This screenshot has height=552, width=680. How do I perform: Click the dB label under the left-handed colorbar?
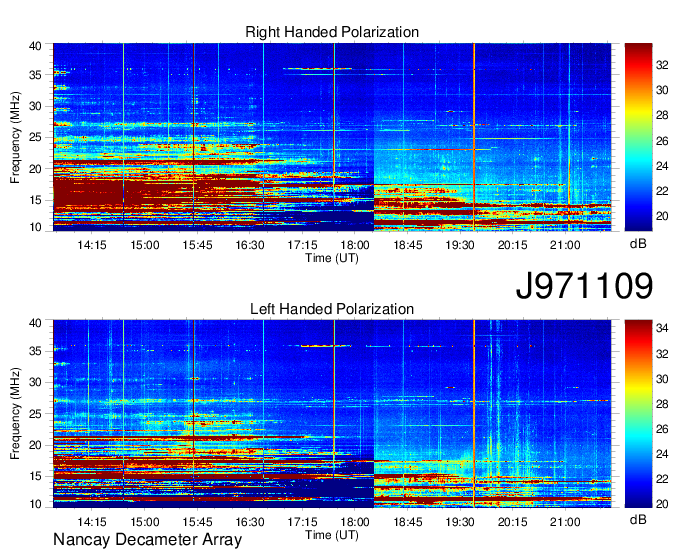tap(638, 519)
